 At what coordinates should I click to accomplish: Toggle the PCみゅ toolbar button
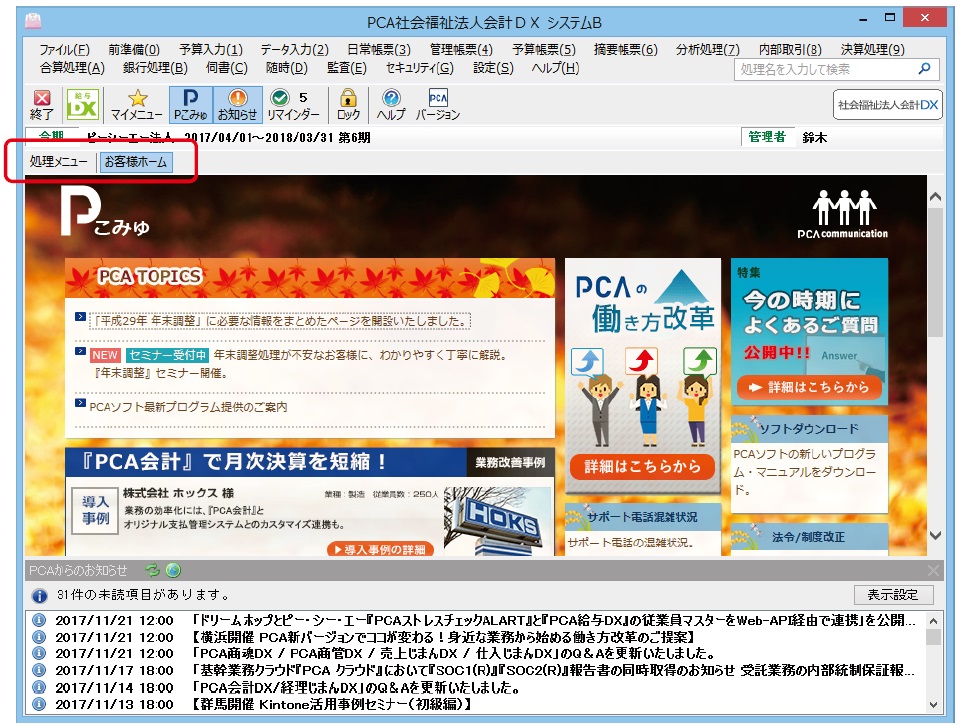pyautogui.click(x=191, y=104)
